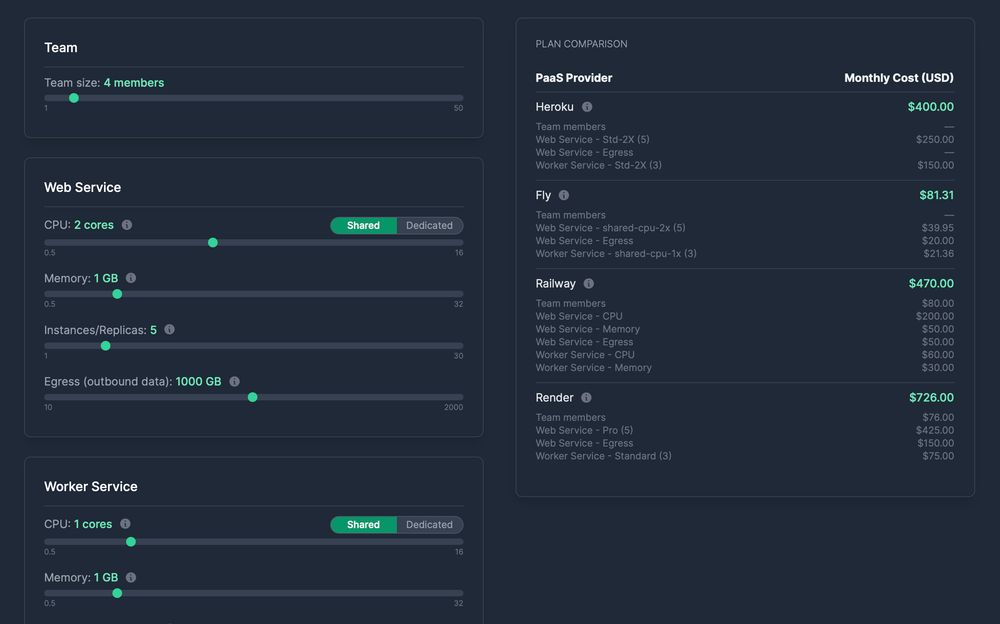Screen dimensions: 1000x624
Task: Click the info icon beside Egress outbound data
Action: point(235,382)
